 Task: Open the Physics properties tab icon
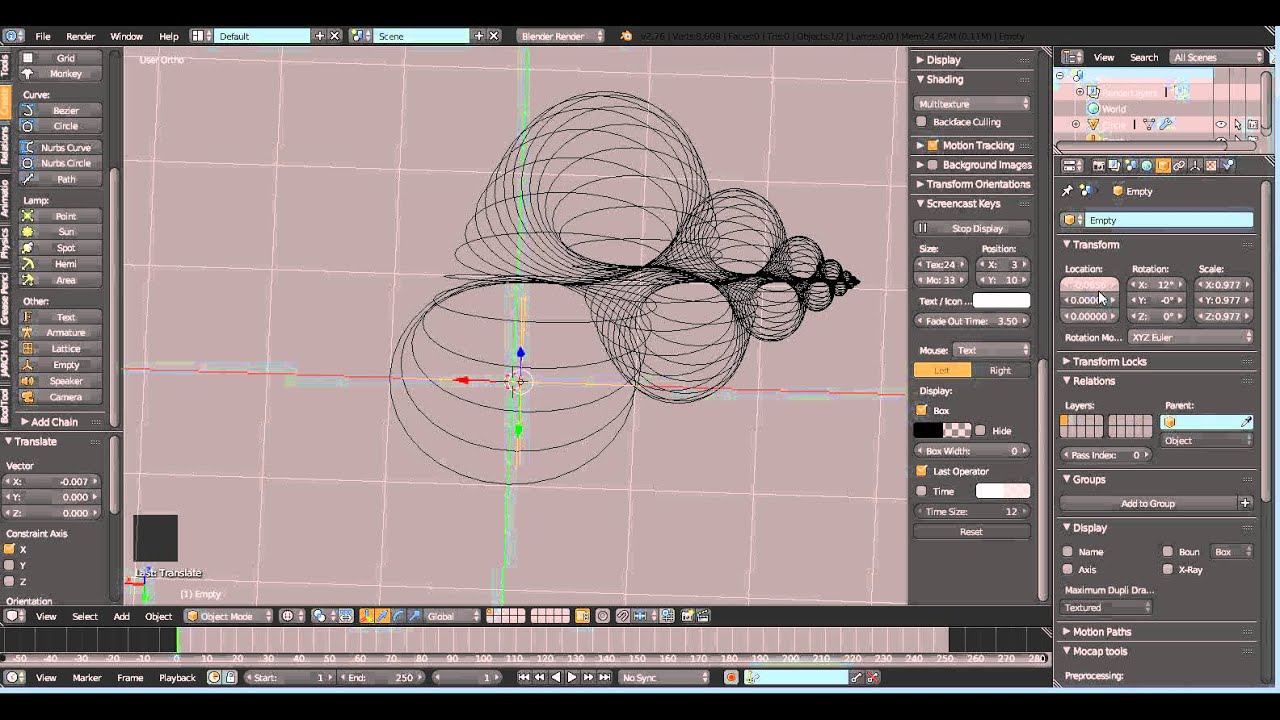point(1228,166)
